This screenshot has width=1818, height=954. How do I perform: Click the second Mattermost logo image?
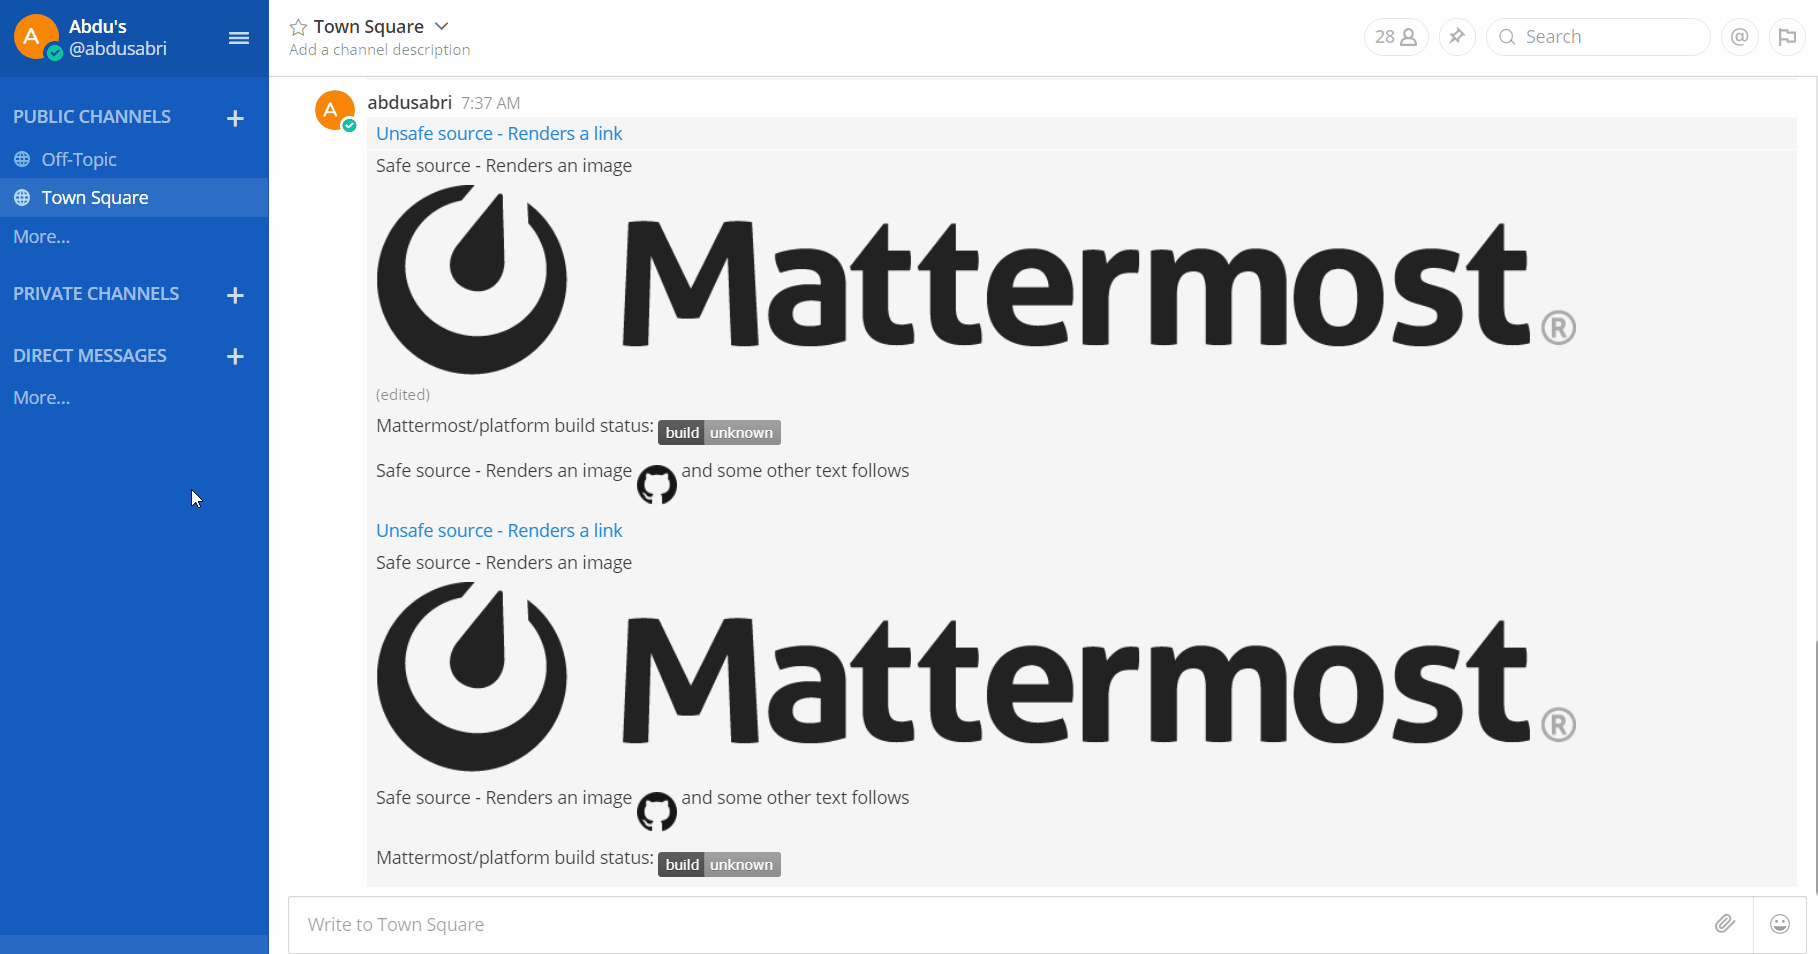(976, 677)
